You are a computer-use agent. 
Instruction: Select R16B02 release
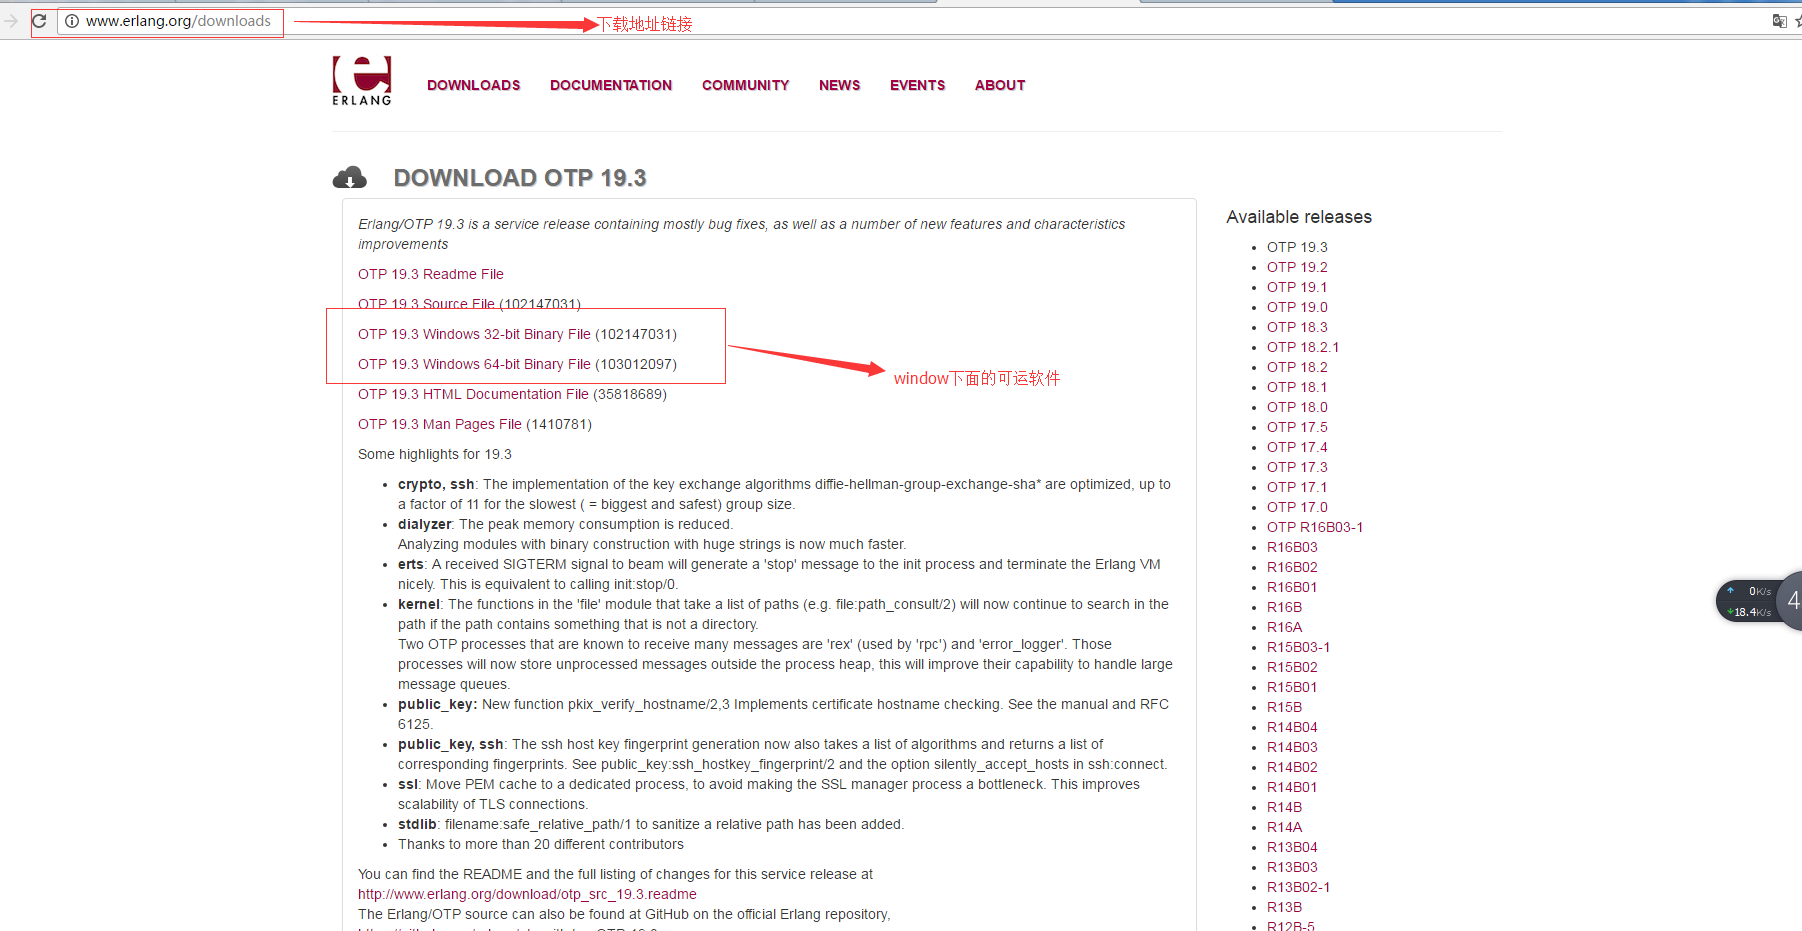tap(1292, 567)
